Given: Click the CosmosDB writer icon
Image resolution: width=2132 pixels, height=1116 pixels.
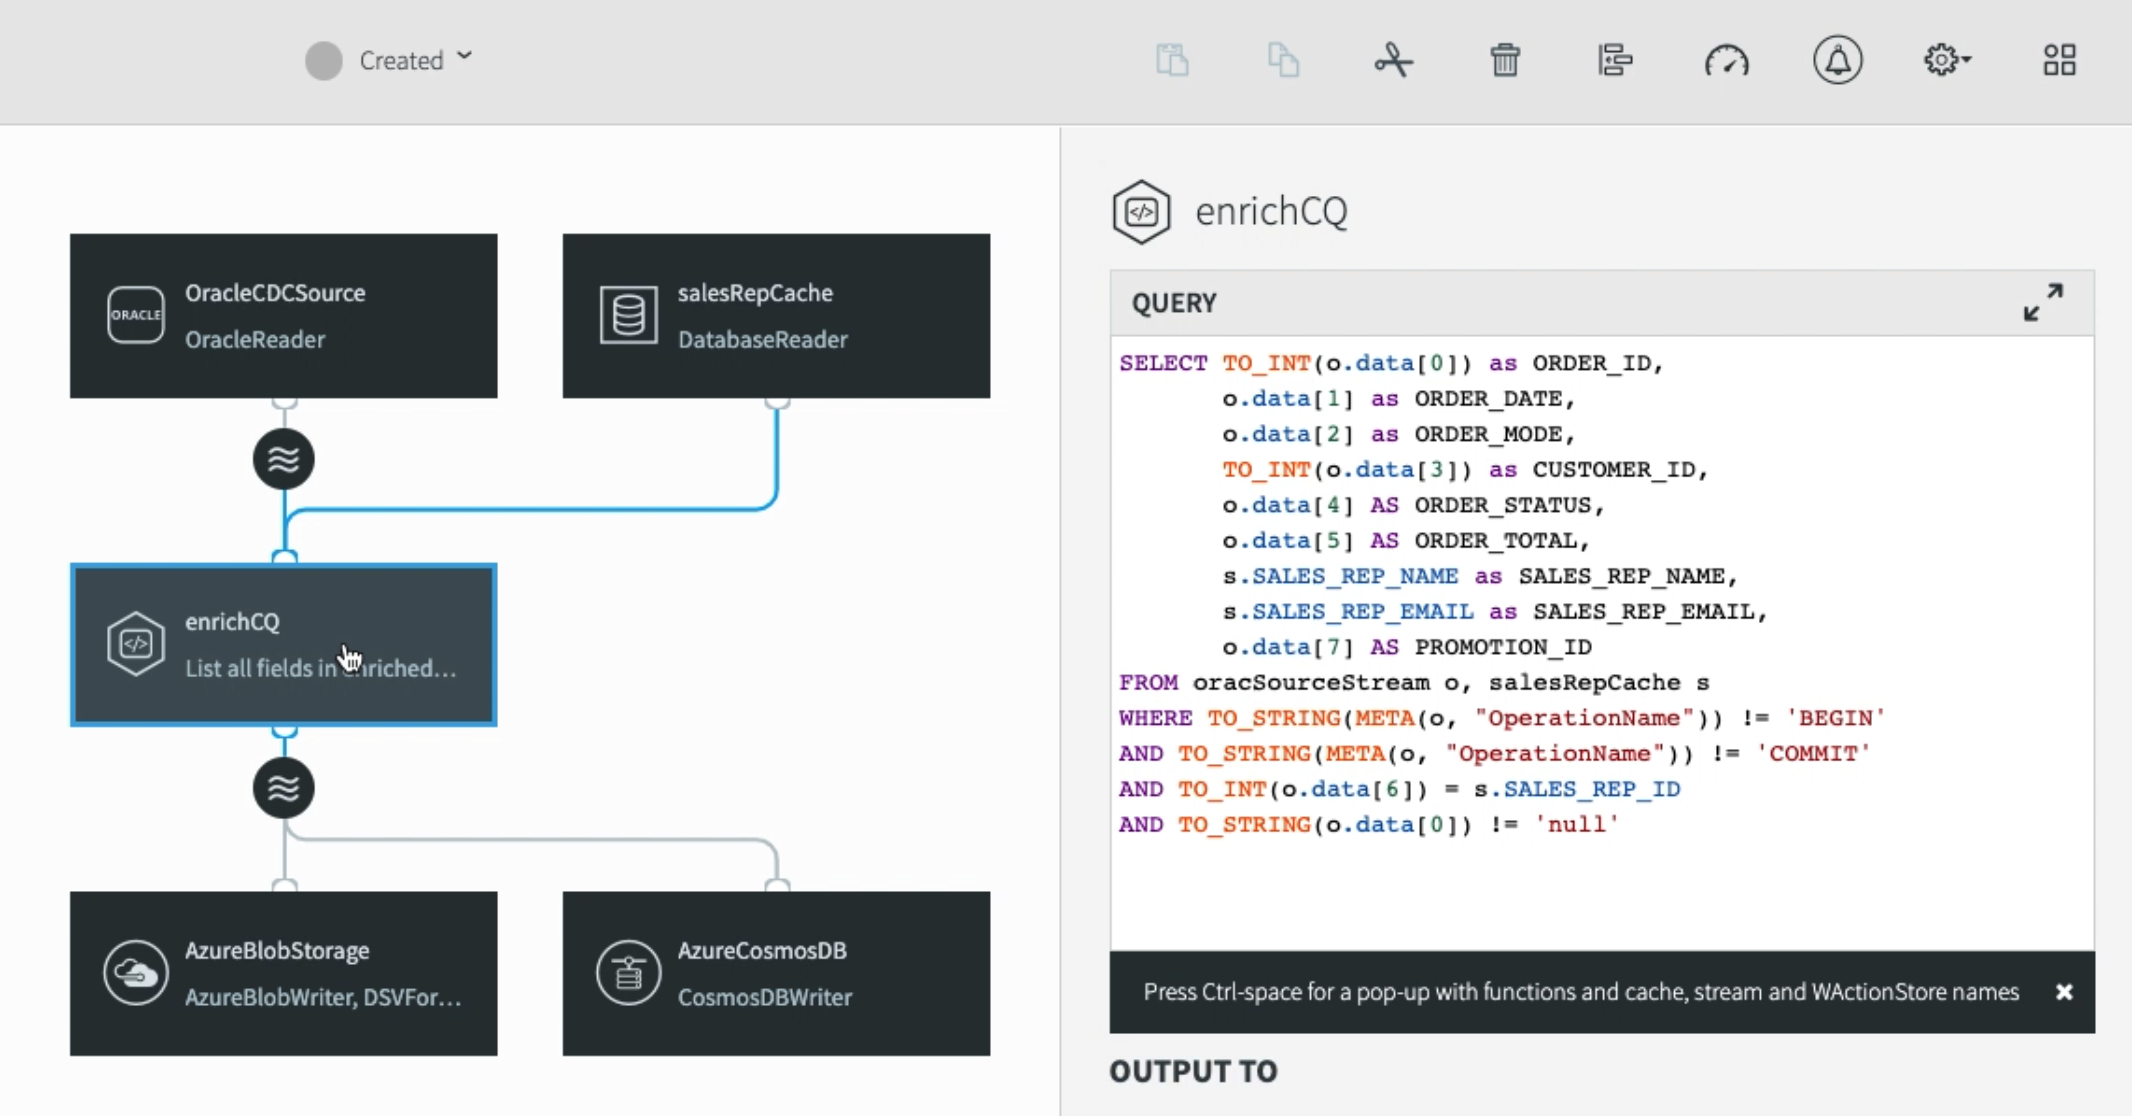Looking at the screenshot, I should coord(628,972).
